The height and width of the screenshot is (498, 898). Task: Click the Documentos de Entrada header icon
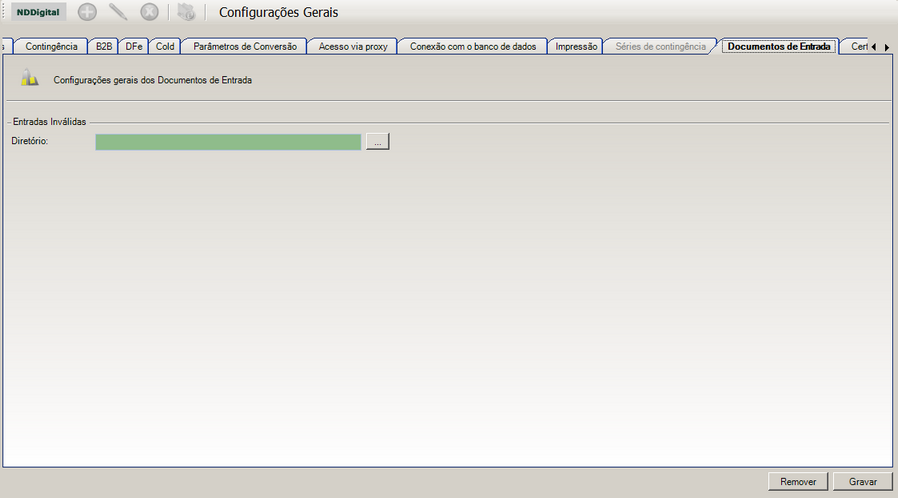(29, 78)
